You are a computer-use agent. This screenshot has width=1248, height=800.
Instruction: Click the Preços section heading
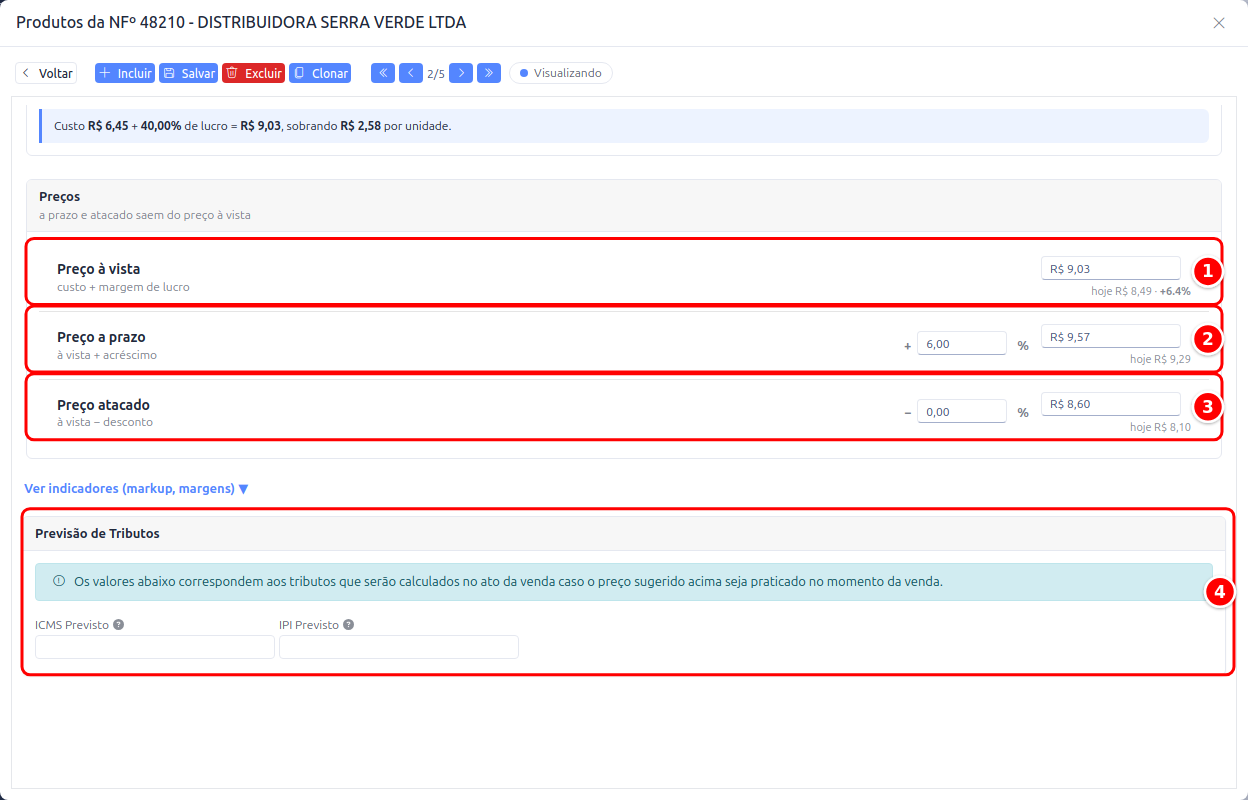coord(60,196)
